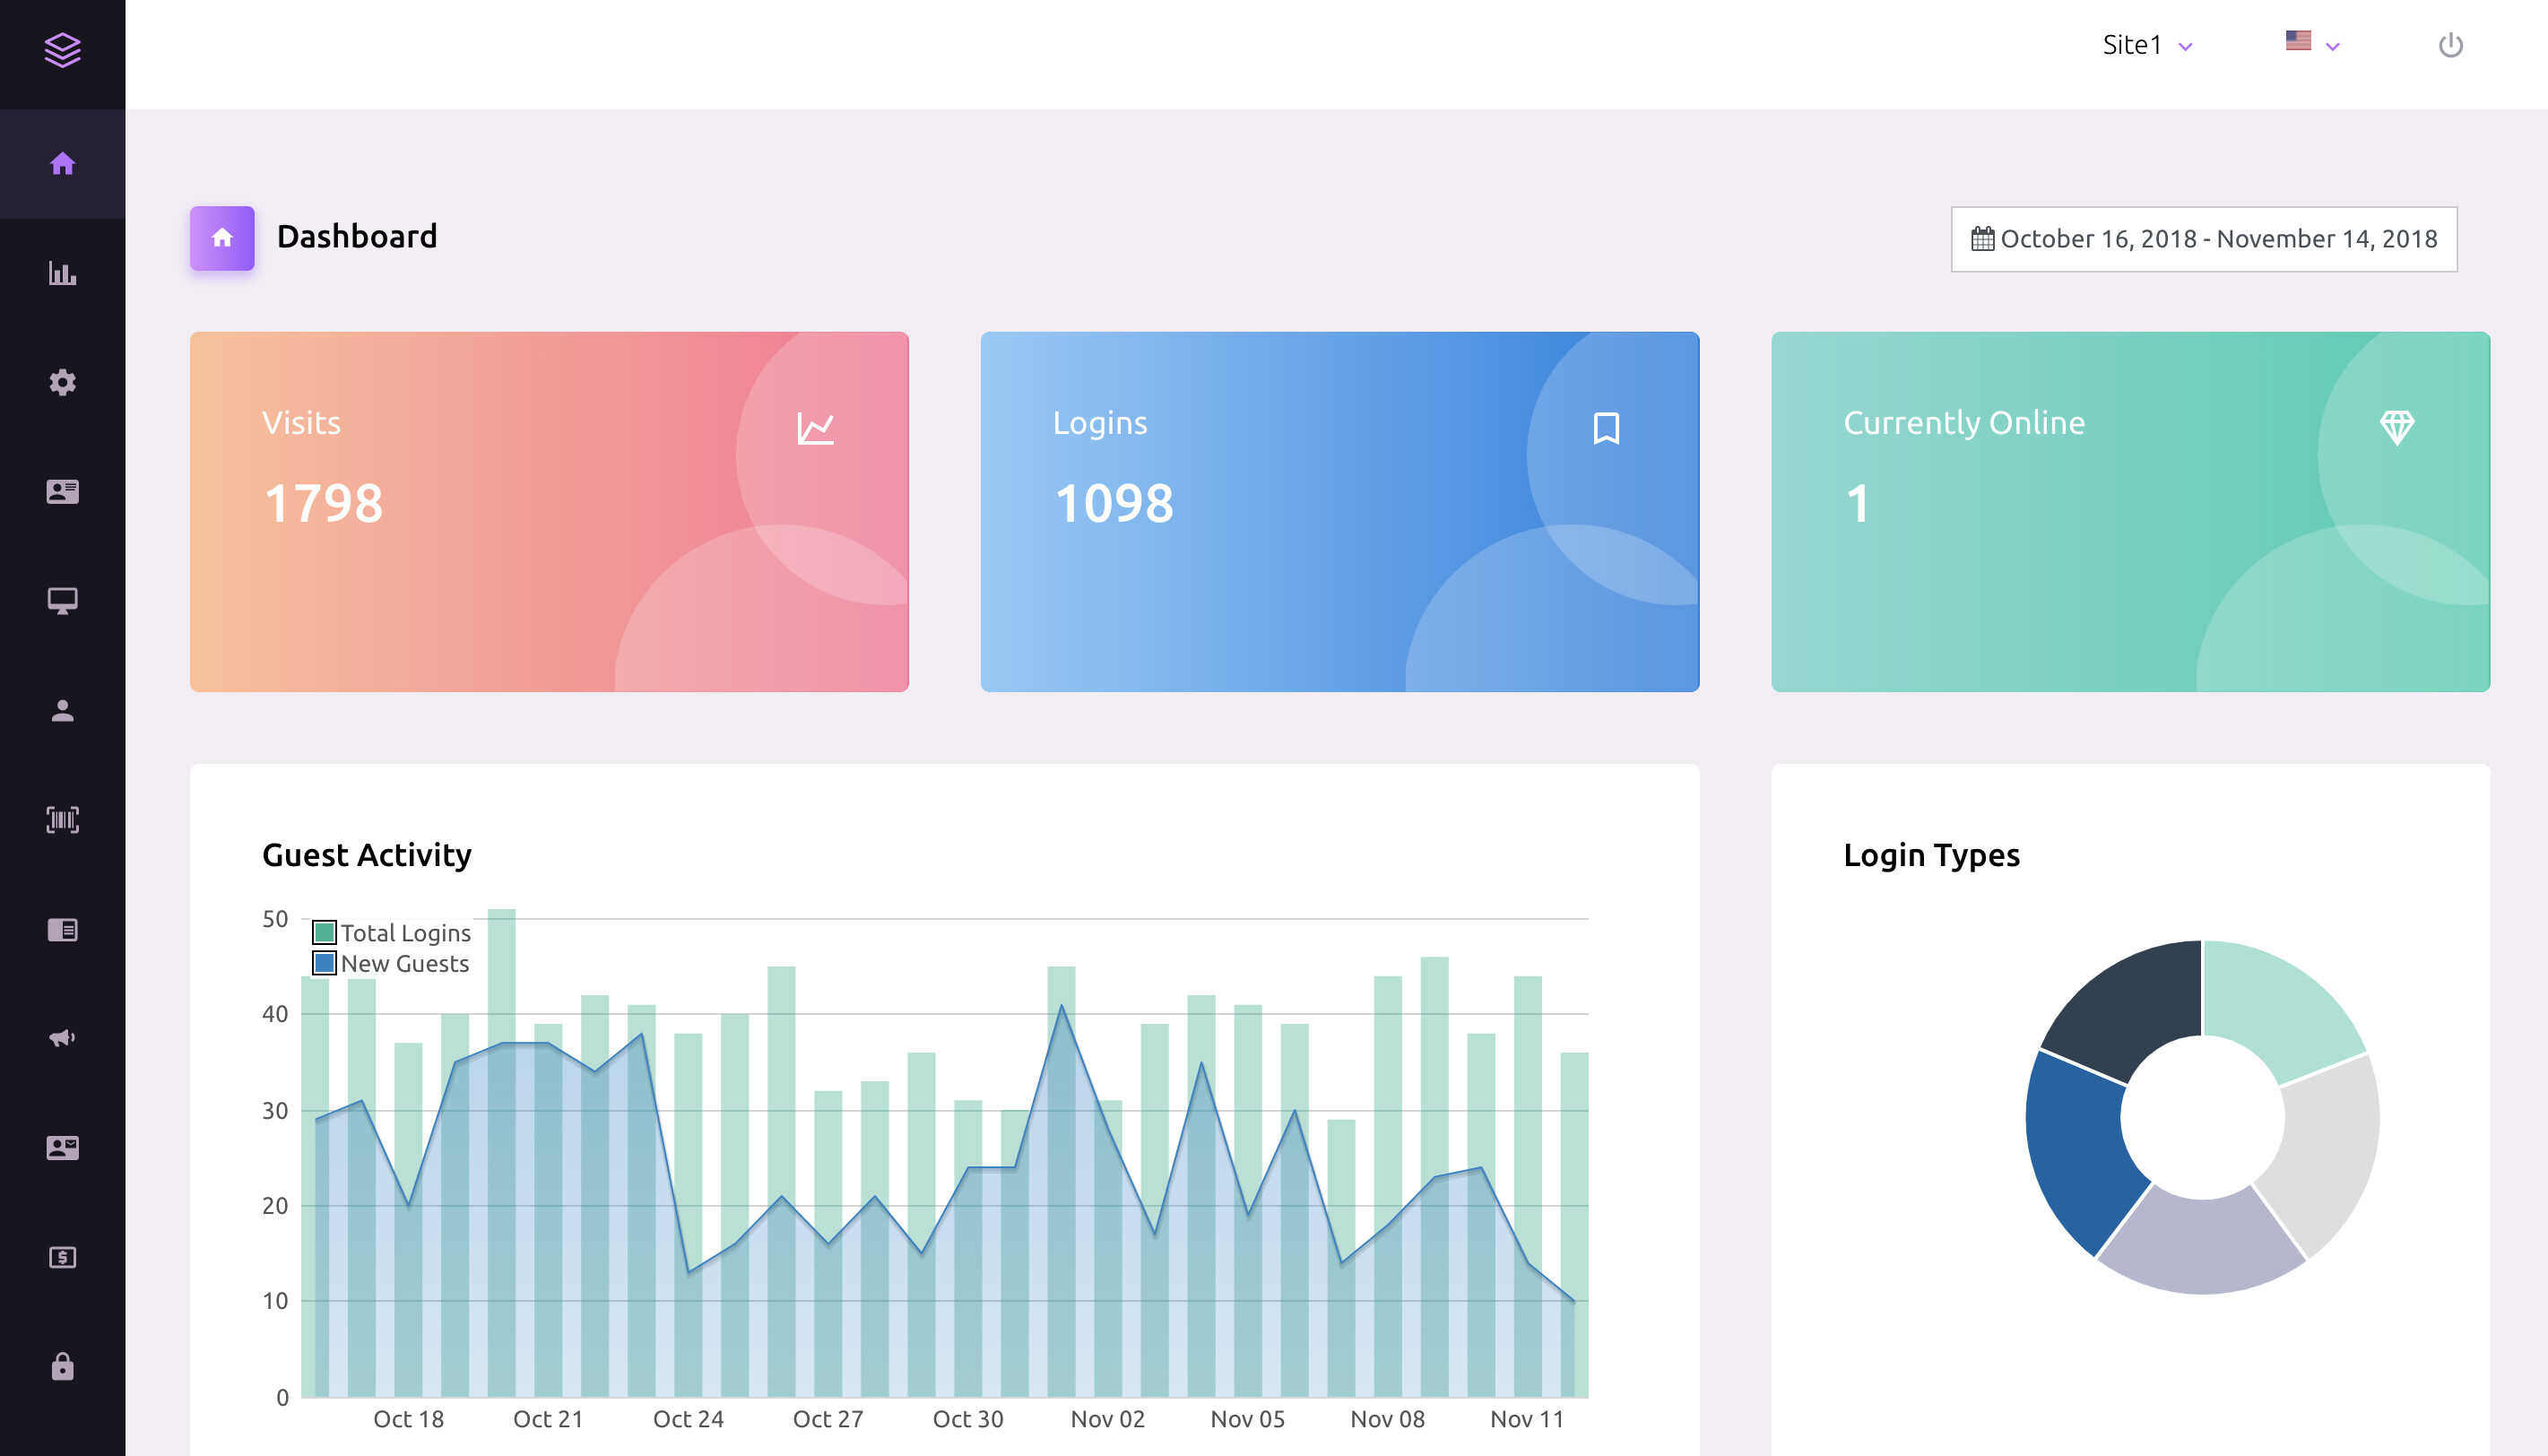
Task: Click the diamond icon on Currently Online card
Action: coord(2397,427)
